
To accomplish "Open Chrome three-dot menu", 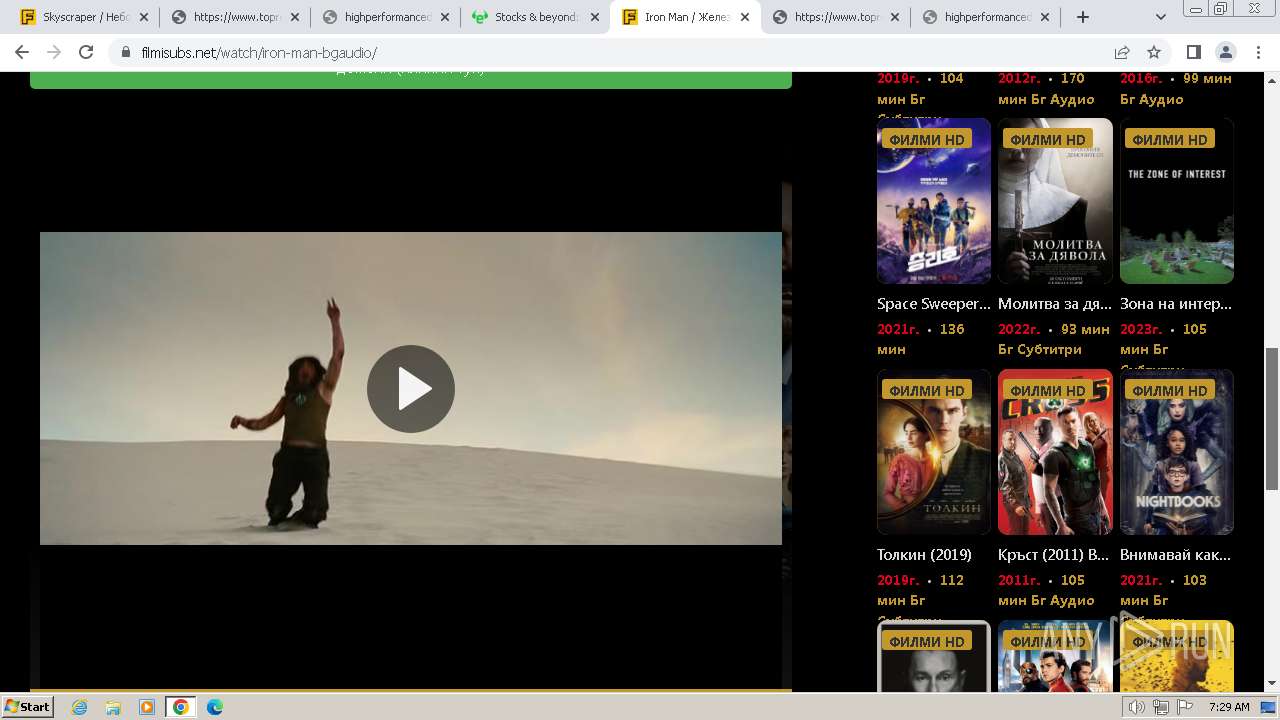I will (x=1257, y=52).
